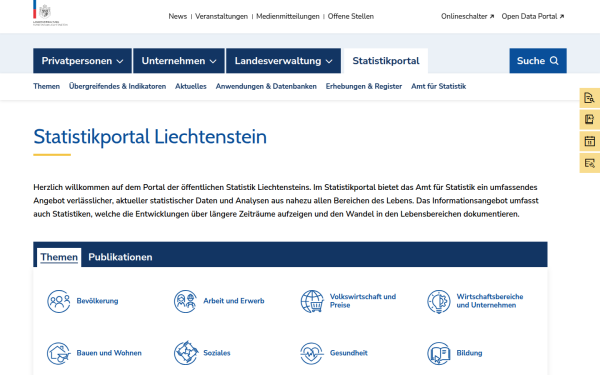Click the Statistikportal Liechtenstein heading

pos(150,137)
